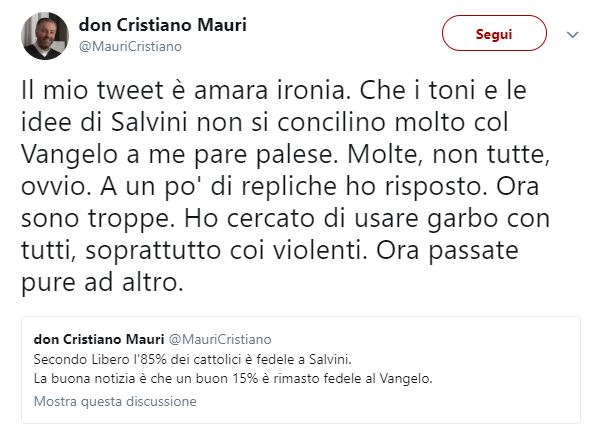Click 'Mostra questa discussione' link
The image size is (600, 426).
click(x=115, y=401)
